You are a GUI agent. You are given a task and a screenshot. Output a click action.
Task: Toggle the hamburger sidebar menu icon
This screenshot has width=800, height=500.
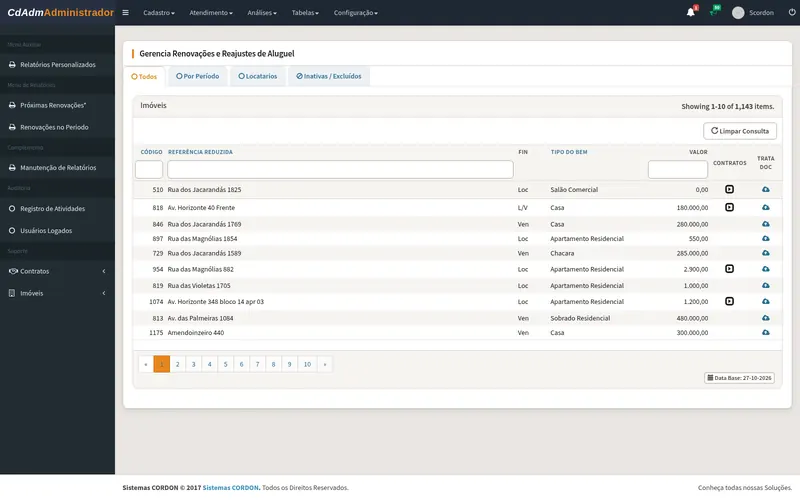tap(125, 13)
